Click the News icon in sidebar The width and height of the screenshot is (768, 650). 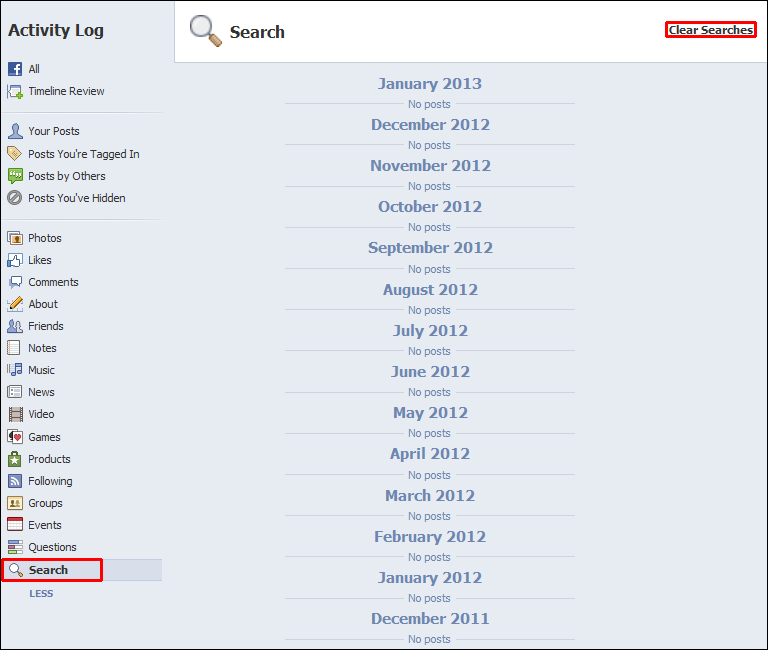15,392
